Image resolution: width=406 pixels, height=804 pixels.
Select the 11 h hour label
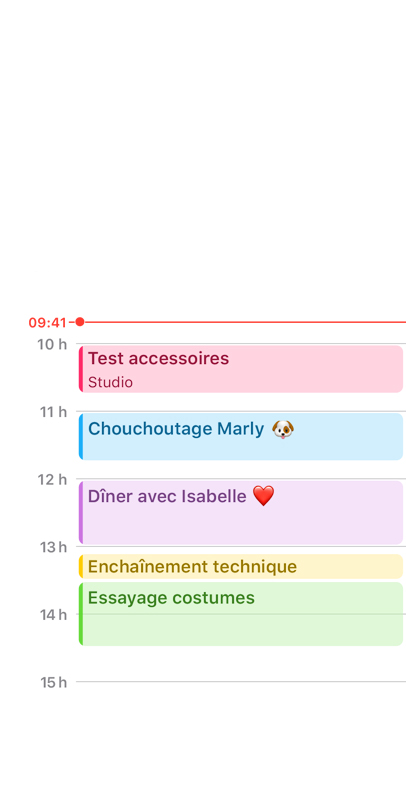click(x=53, y=412)
